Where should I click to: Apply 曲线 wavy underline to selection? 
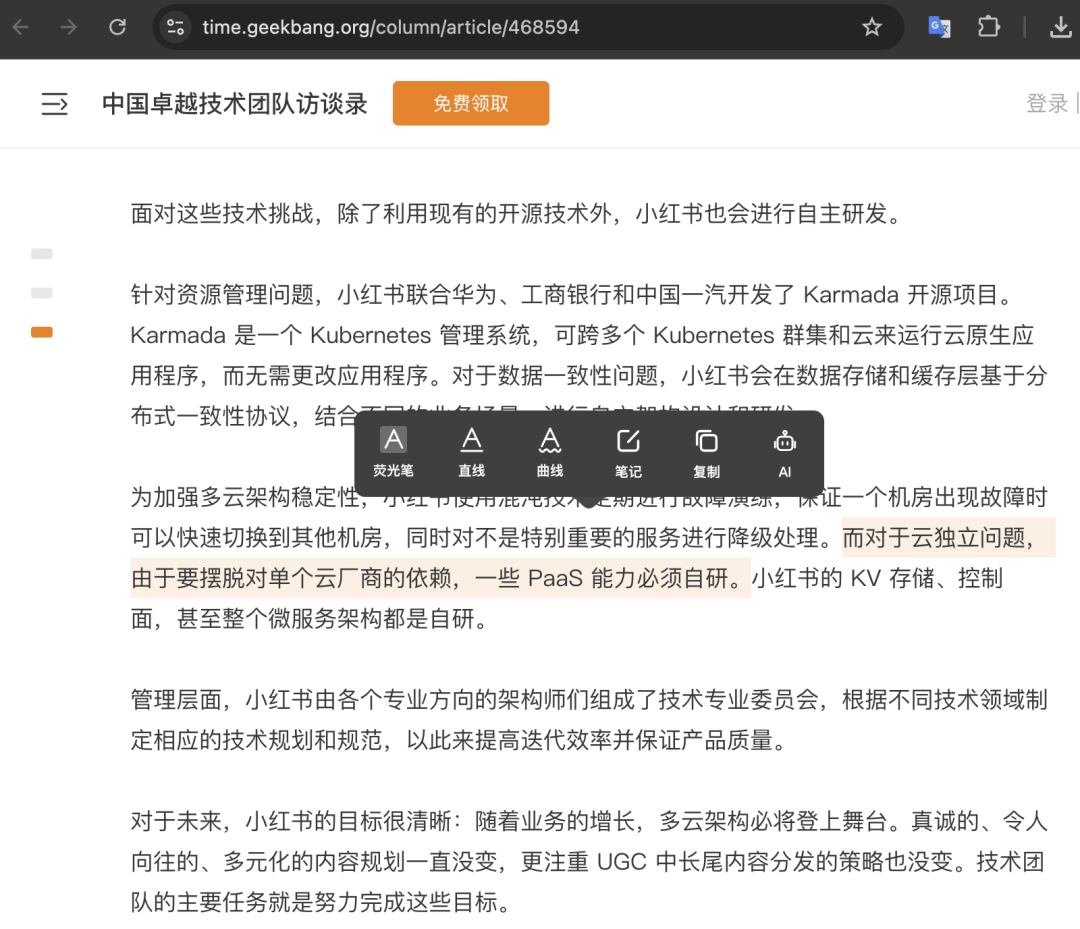pos(550,452)
